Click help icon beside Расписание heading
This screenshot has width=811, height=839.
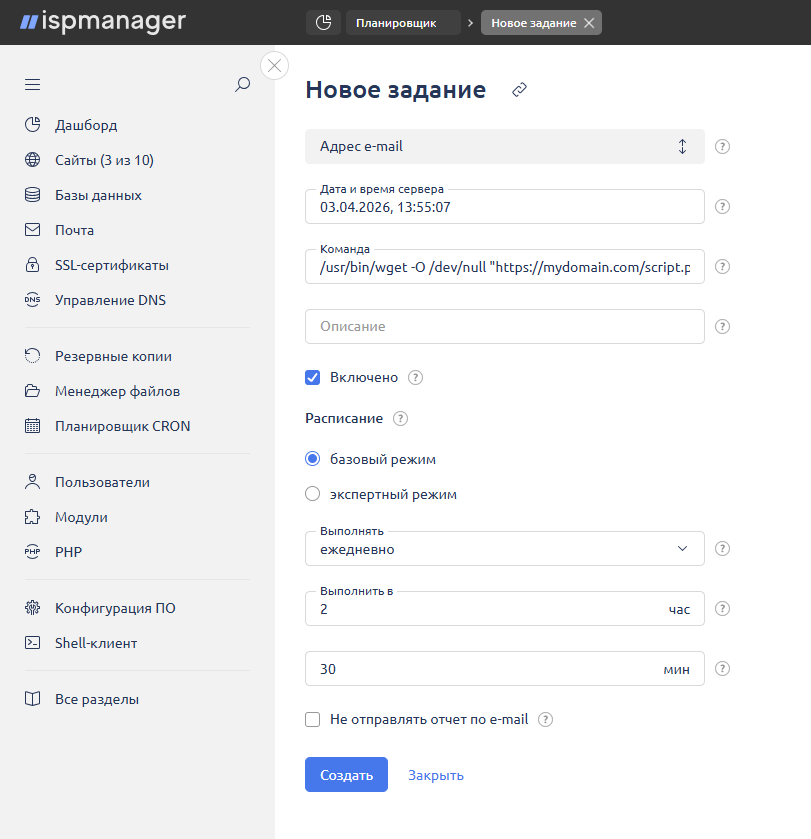coord(401,419)
